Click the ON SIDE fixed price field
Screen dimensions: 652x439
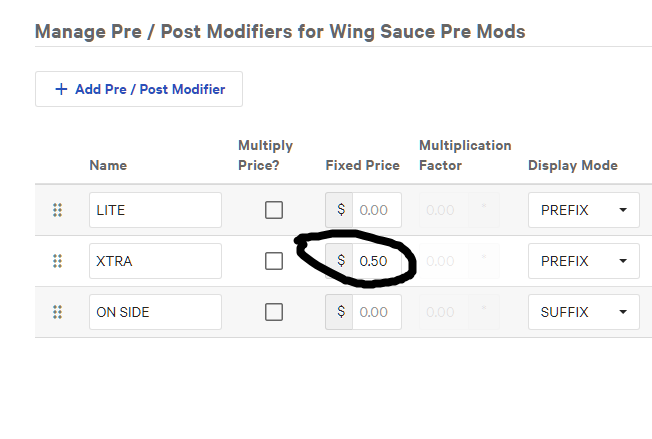[x=376, y=312]
